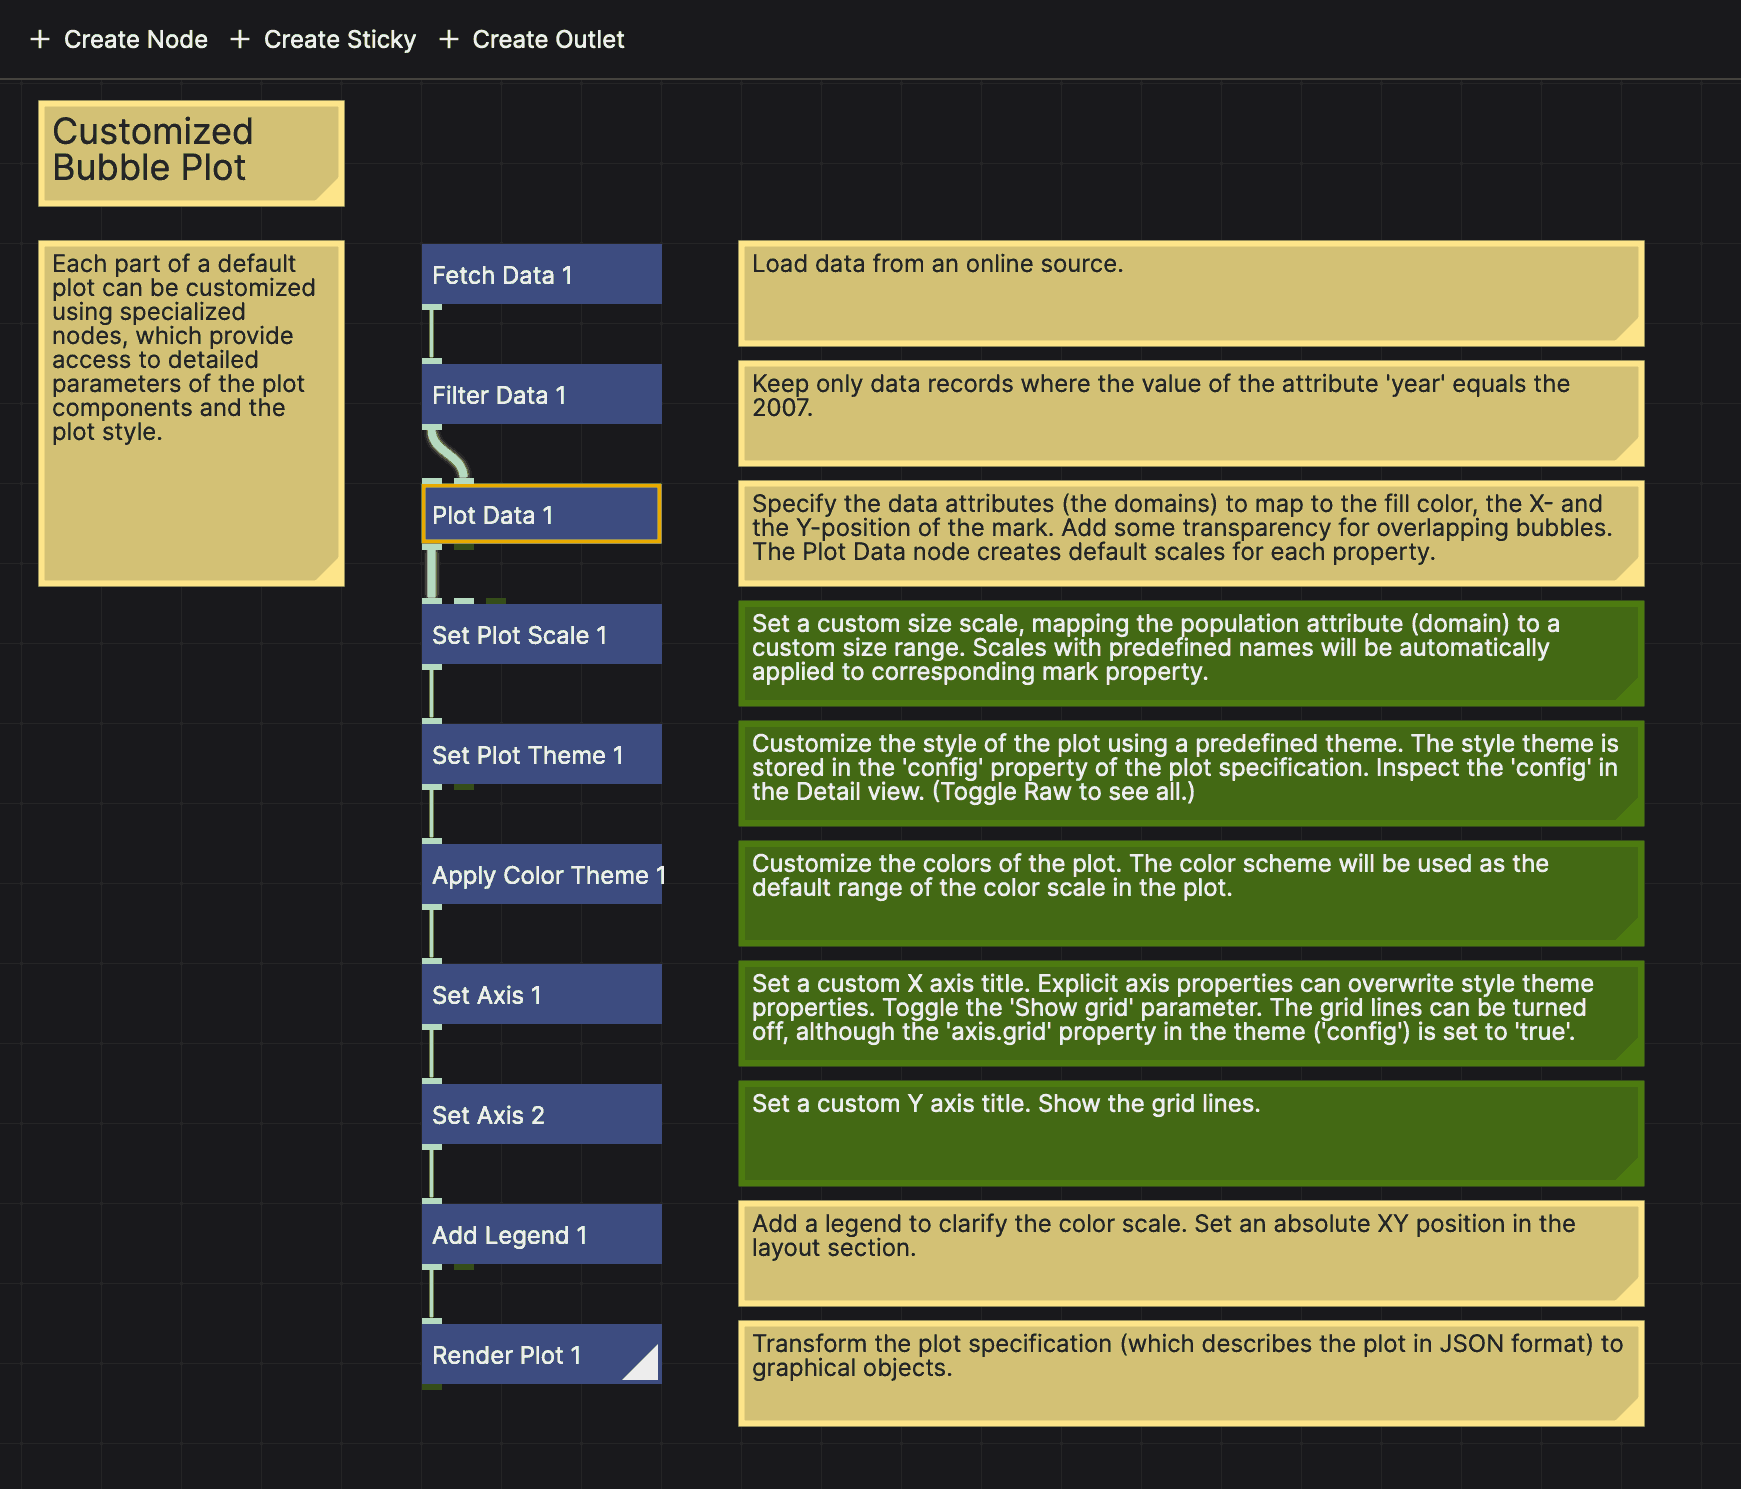Select the Set Axis 1 node

click(x=541, y=994)
